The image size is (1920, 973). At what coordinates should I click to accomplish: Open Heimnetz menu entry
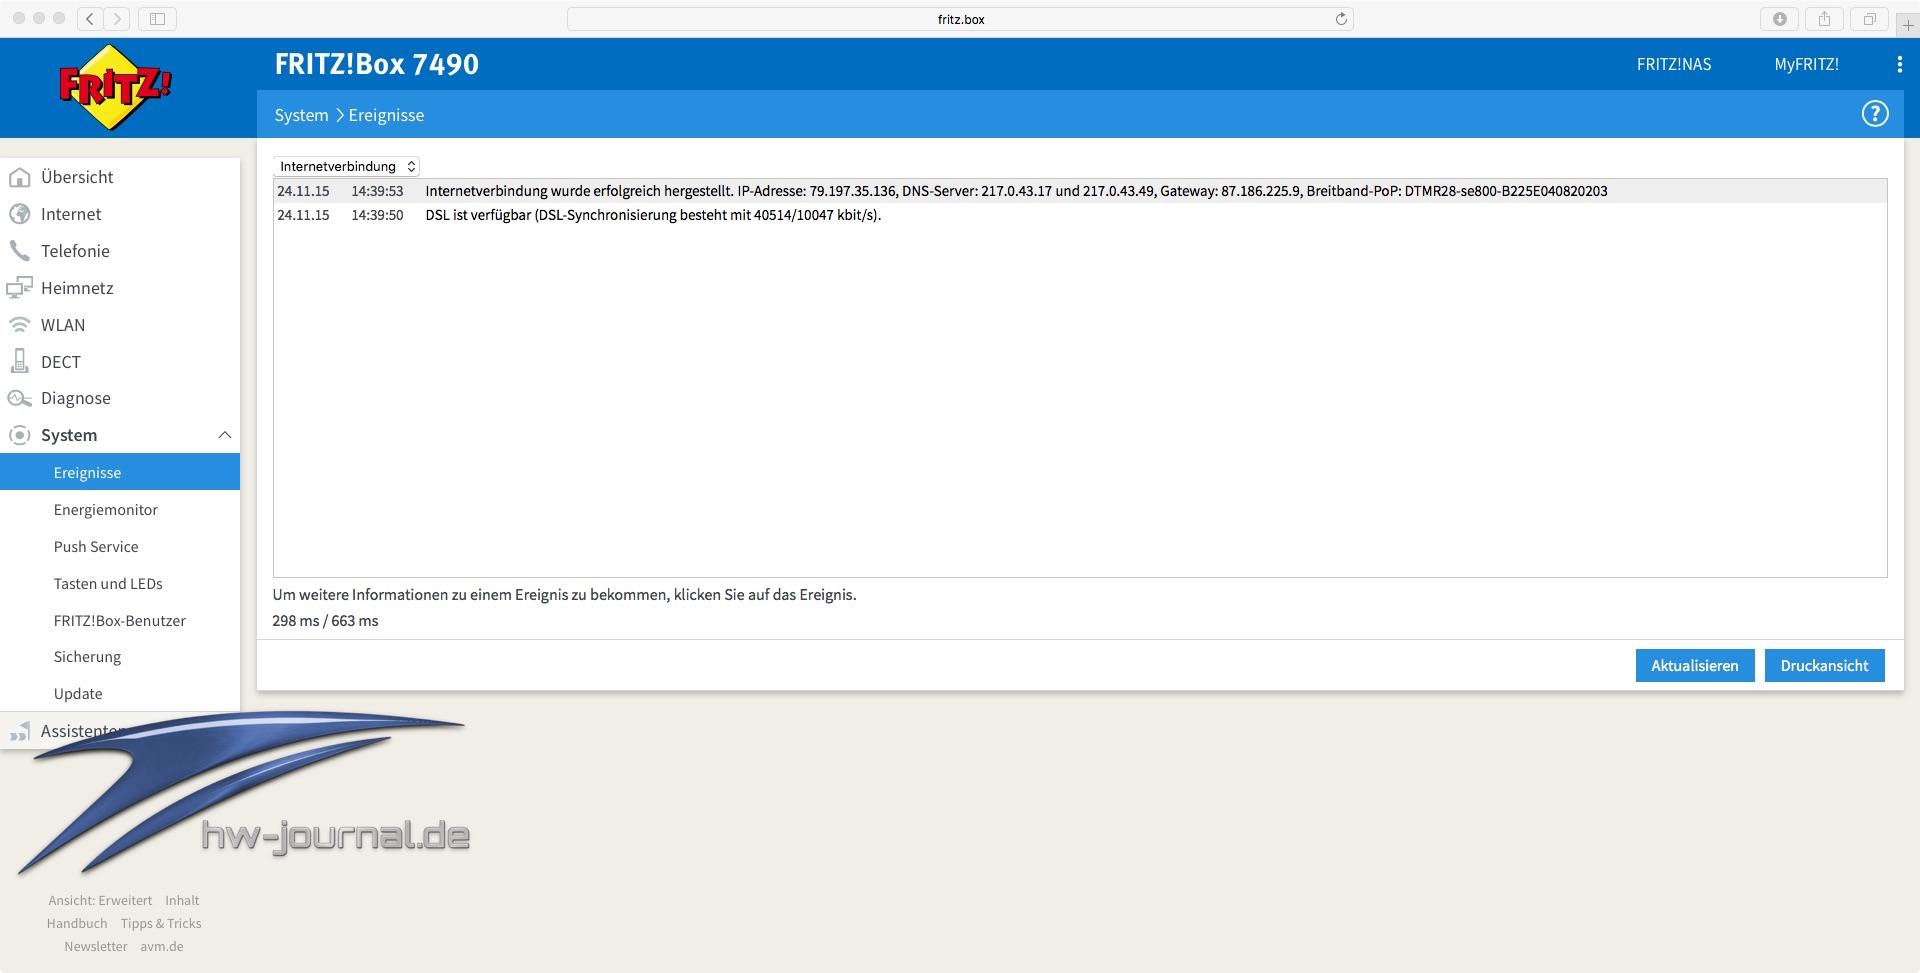[77, 288]
